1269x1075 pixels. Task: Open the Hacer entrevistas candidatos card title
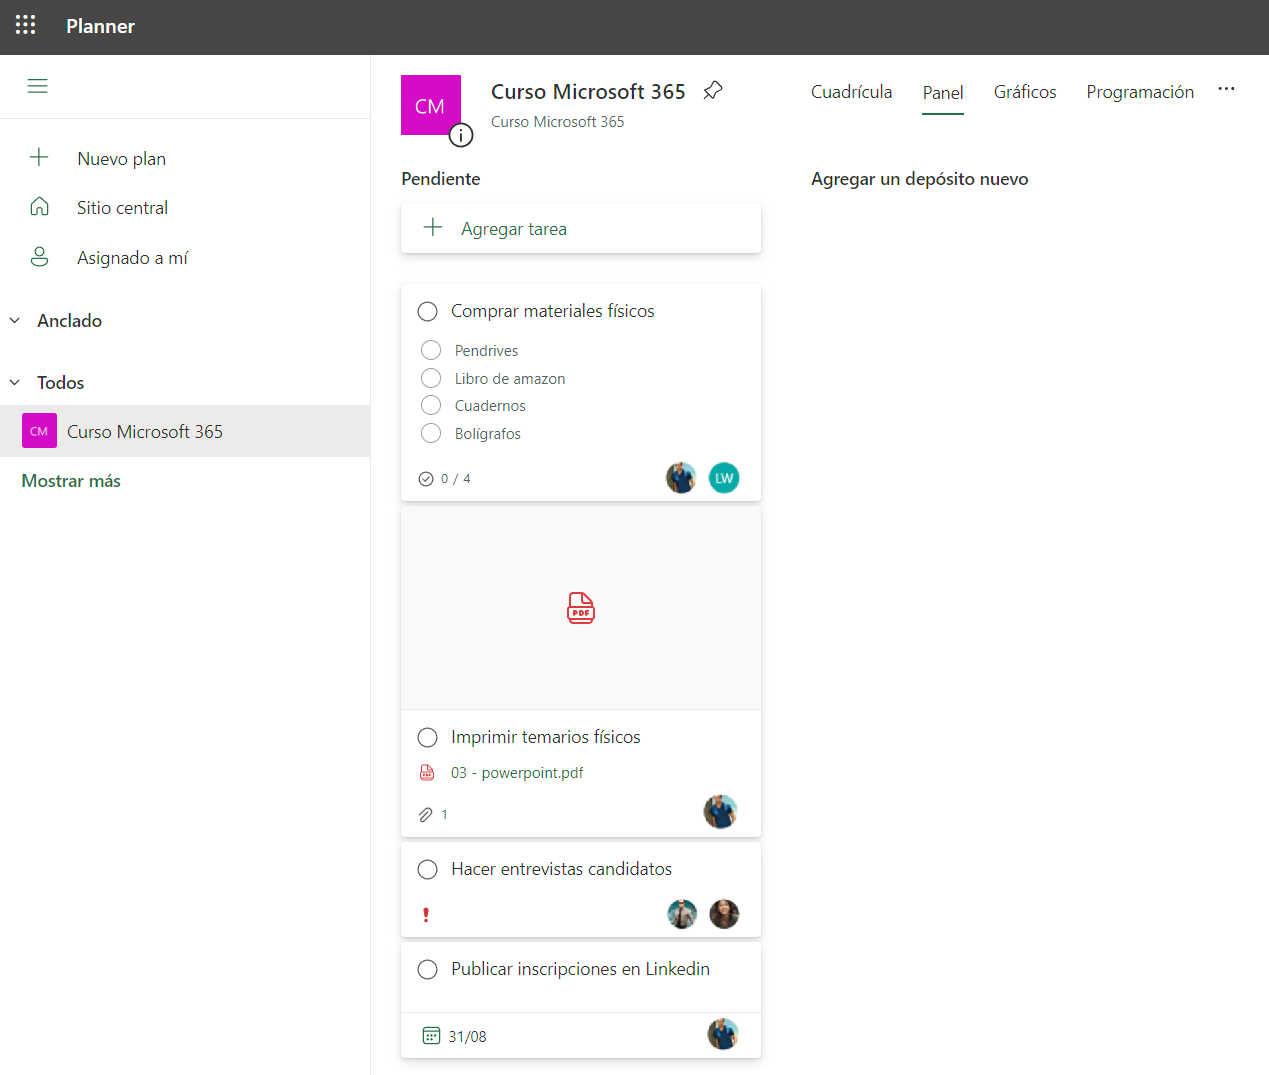click(x=562, y=869)
